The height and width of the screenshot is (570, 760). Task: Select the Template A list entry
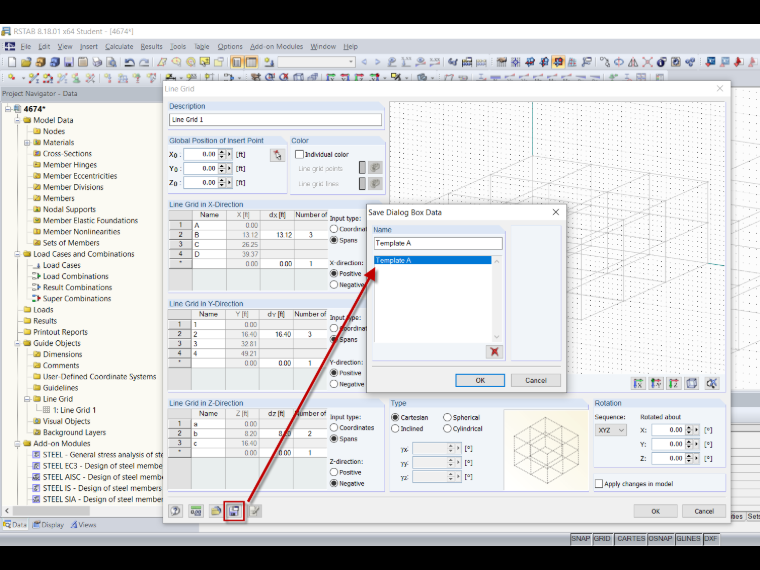(x=432, y=260)
